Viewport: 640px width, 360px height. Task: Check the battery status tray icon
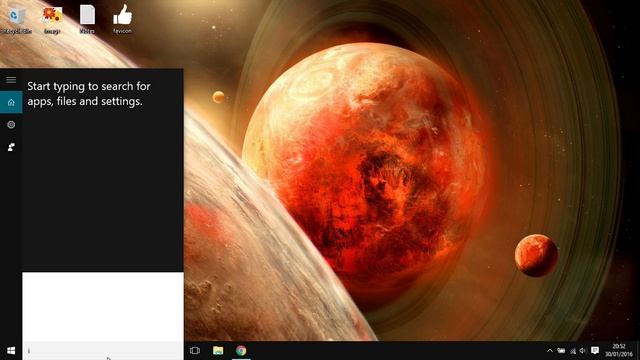[x=562, y=351]
